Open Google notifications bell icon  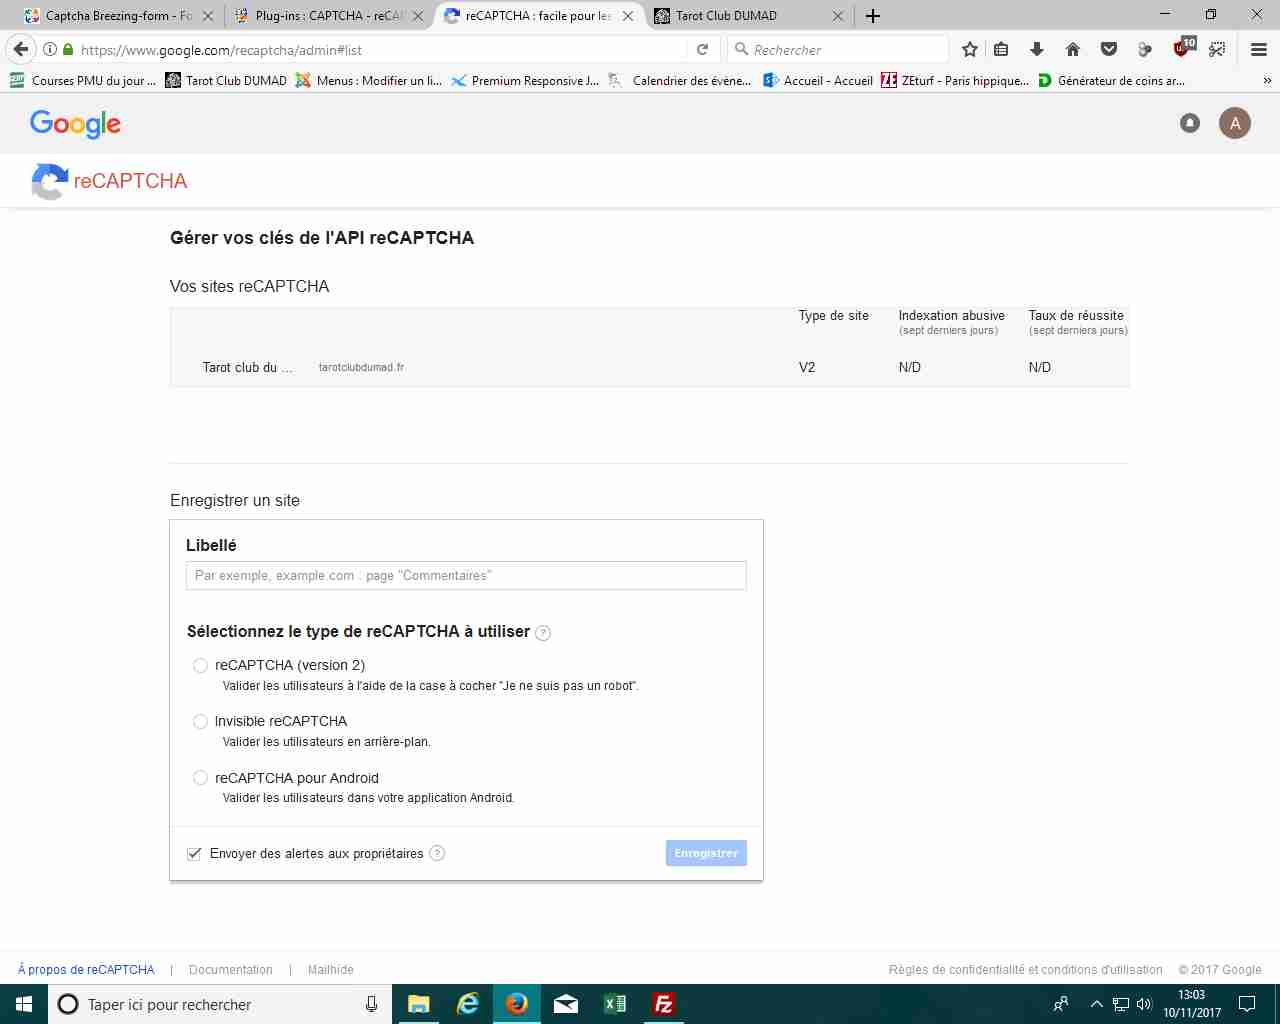point(1190,123)
